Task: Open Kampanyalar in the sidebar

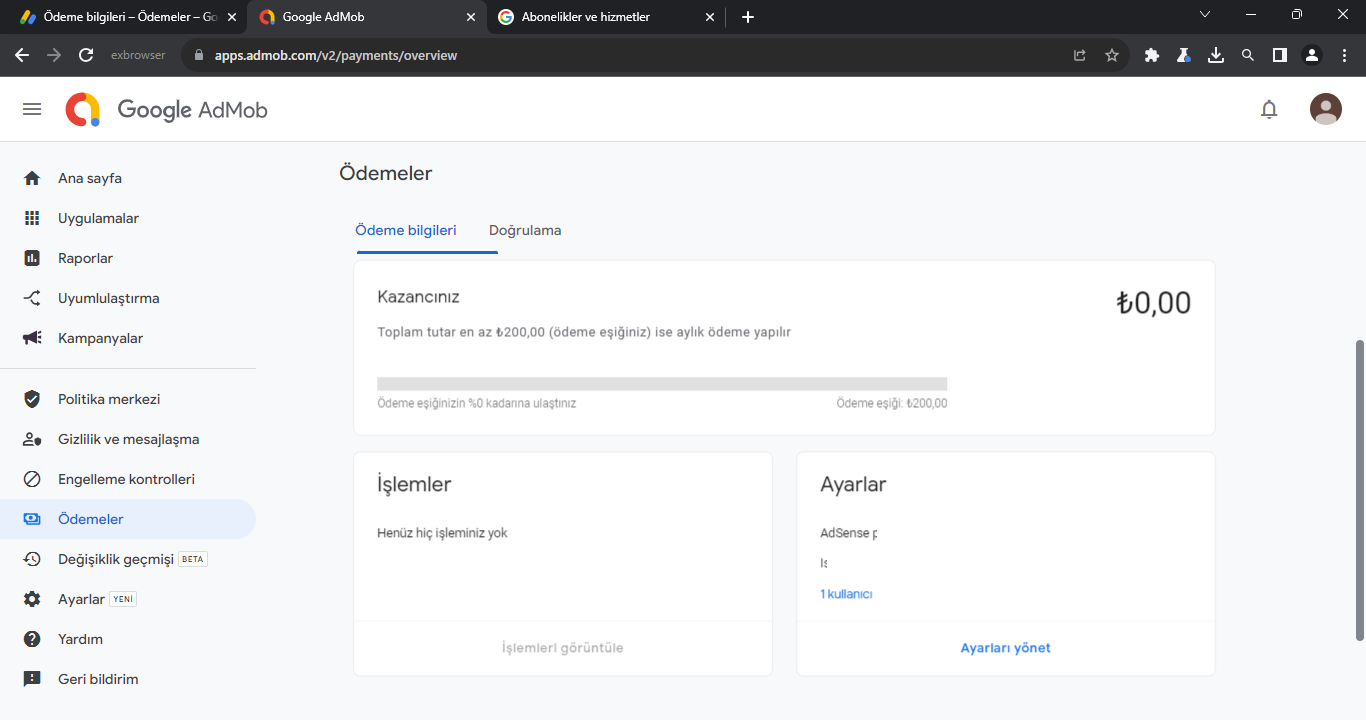Action: [x=128, y=338]
